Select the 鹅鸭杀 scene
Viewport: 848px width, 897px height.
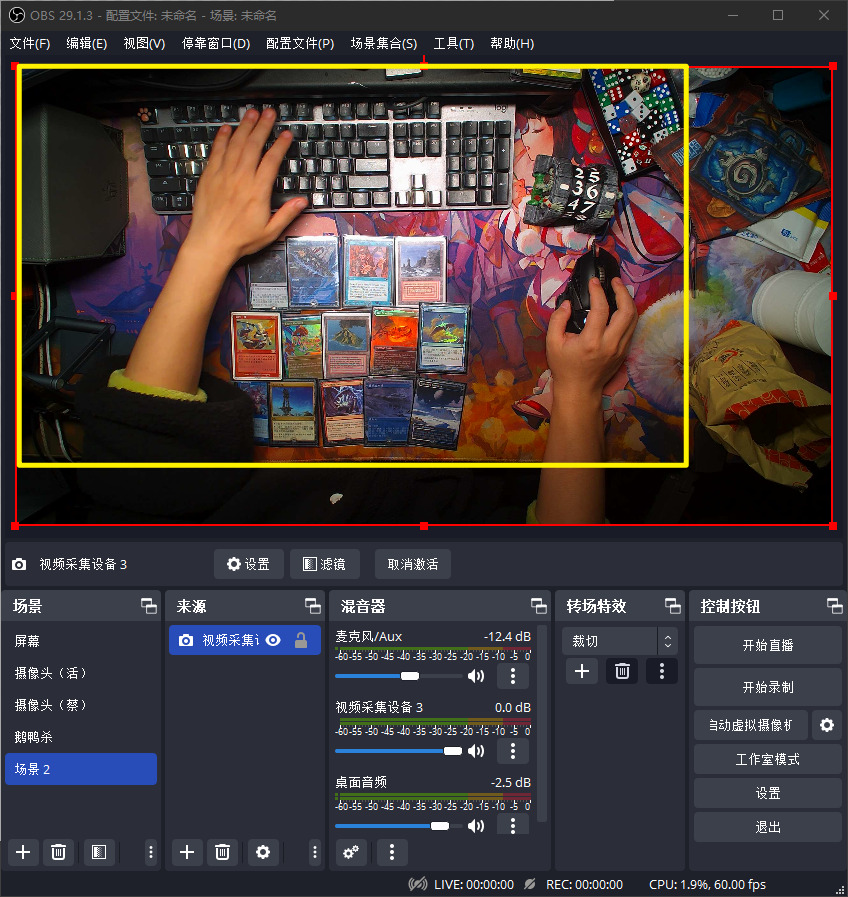pyautogui.click(x=81, y=737)
